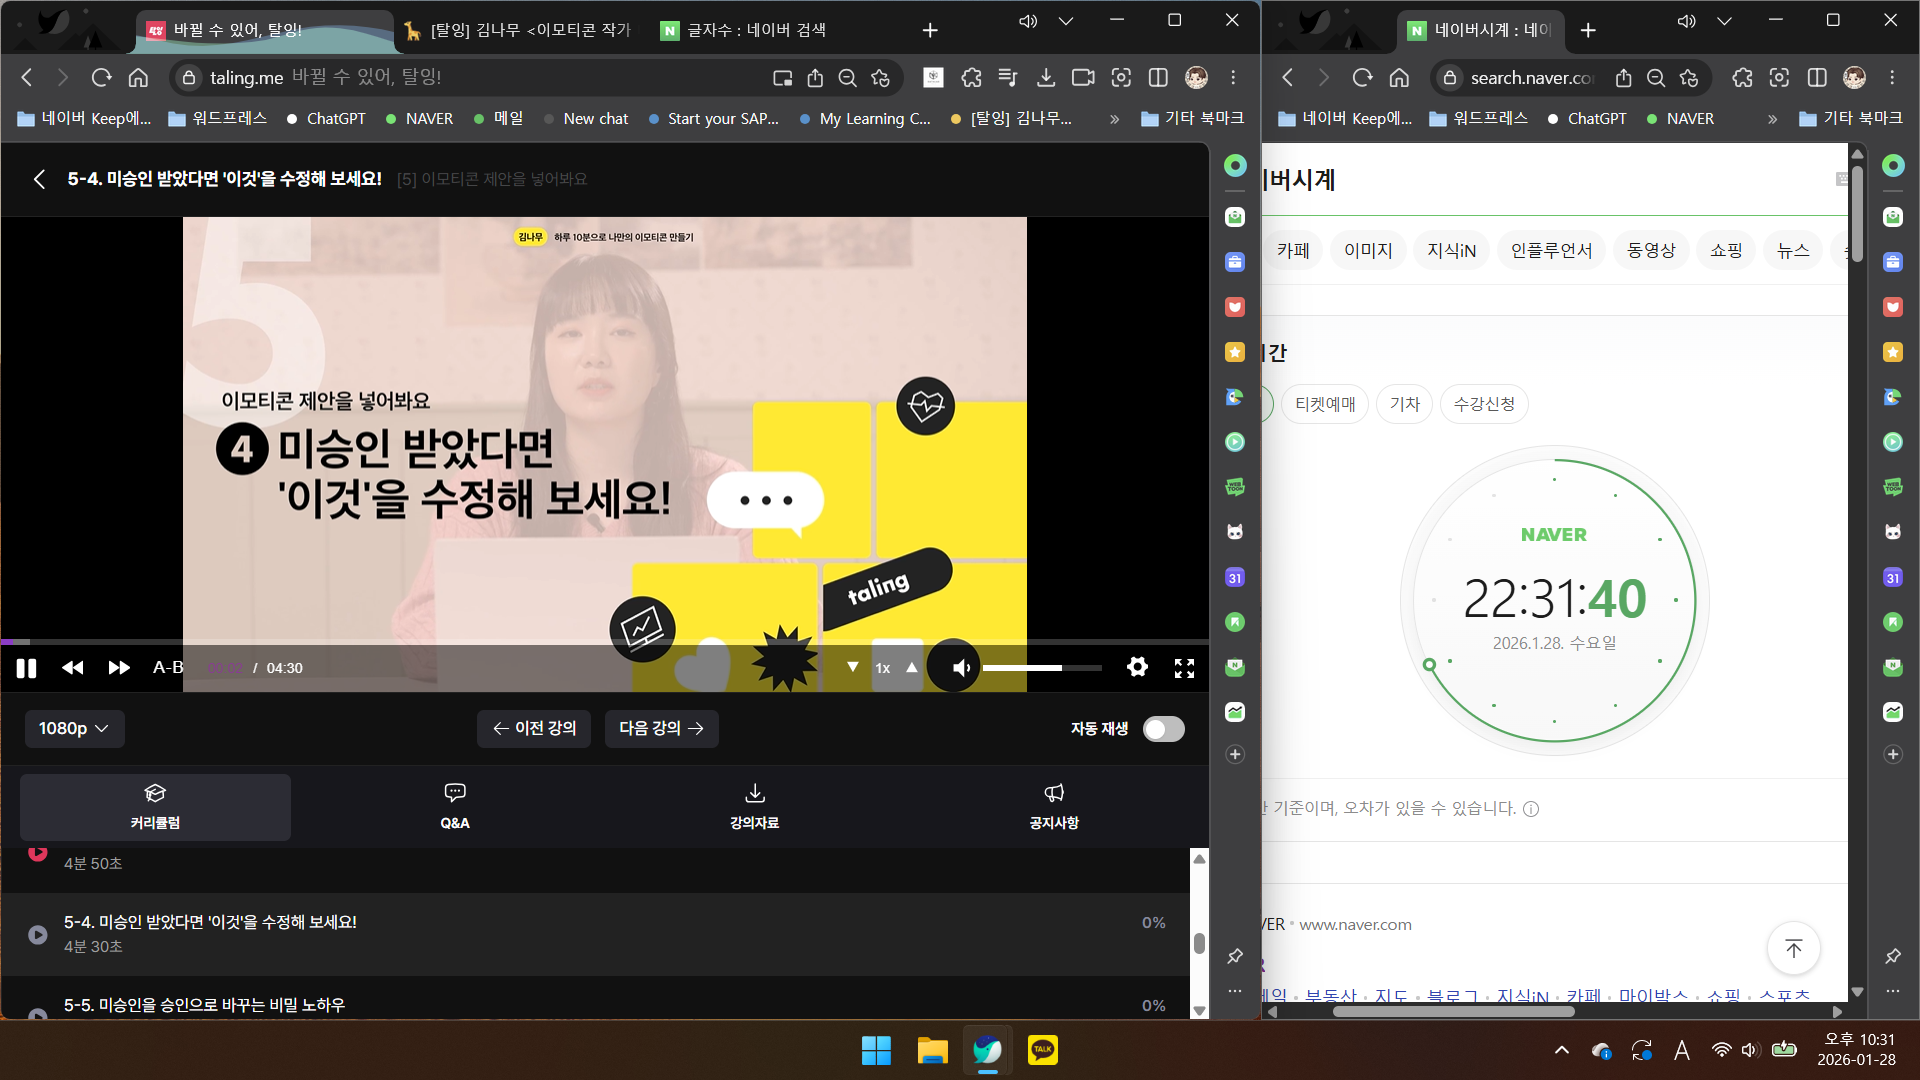1920x1080 pixels.
Task: Go to 다음 강의 next lecture
Action: pyautogui.click(x=661, y=729)
